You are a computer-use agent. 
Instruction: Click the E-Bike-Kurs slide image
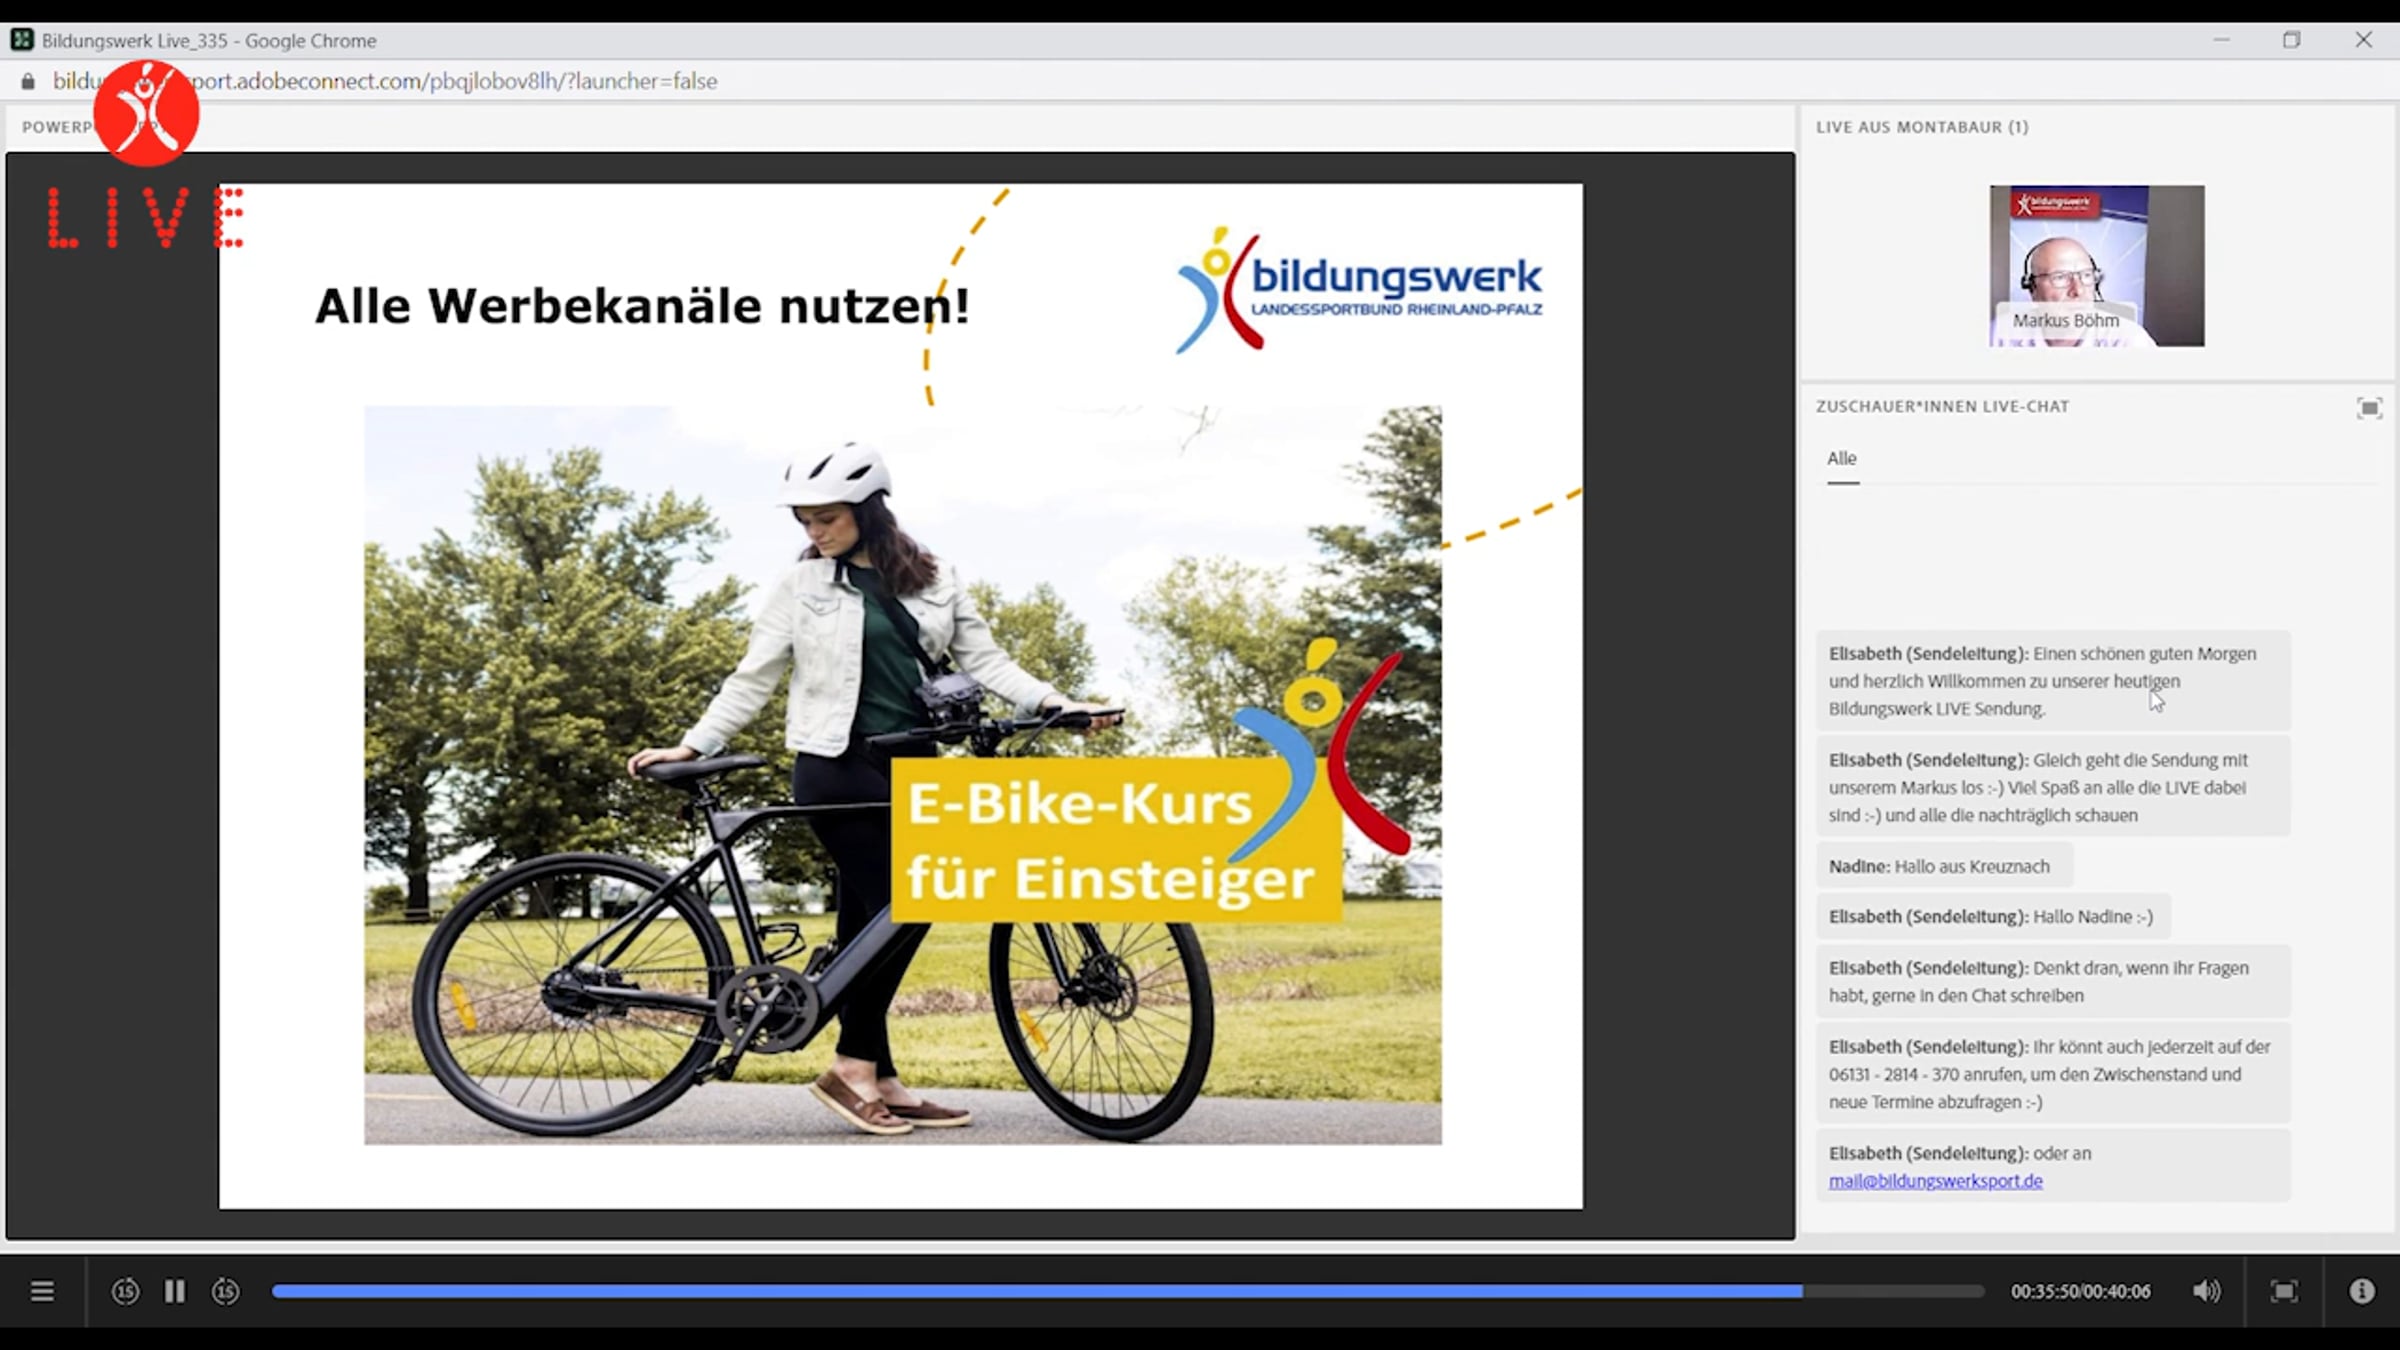tap(902, 774)
